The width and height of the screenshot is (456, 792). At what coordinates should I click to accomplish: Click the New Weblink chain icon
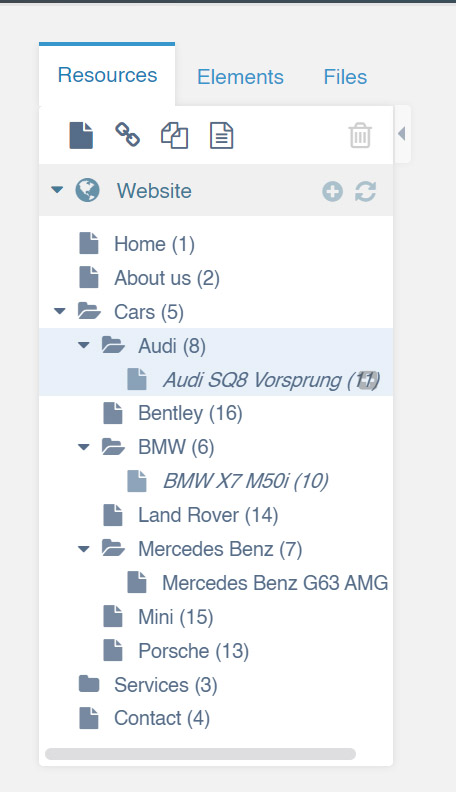coord(128,134)
